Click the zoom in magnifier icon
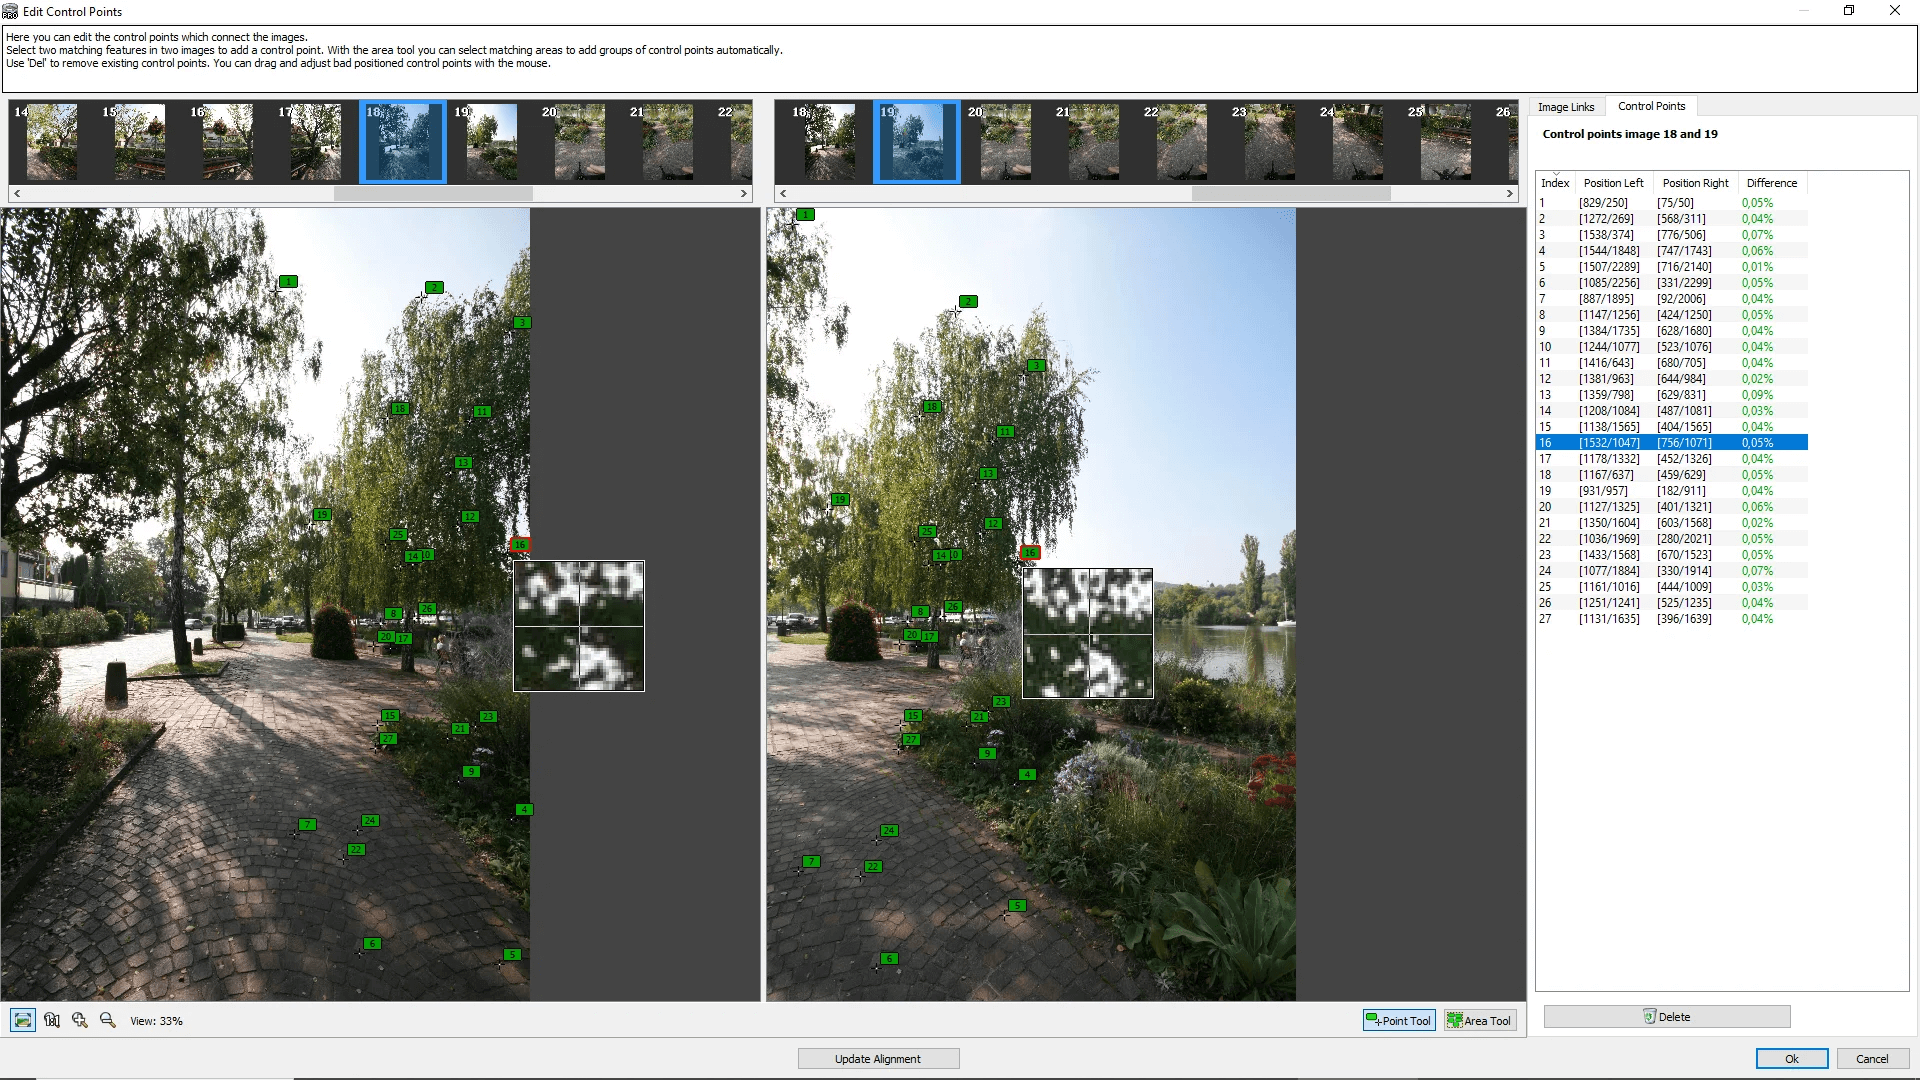 pyautogui.click(x=80, y=1020)
